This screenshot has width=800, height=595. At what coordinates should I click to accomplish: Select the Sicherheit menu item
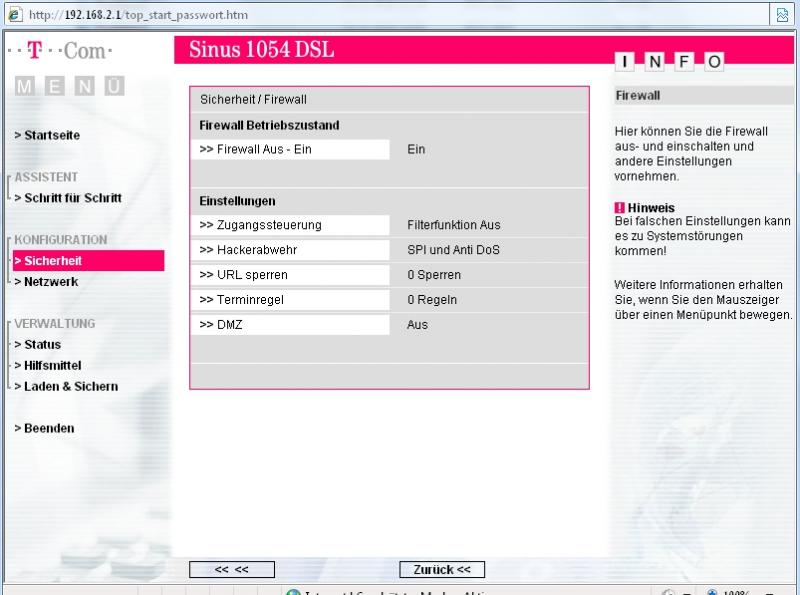click(88, 260)
